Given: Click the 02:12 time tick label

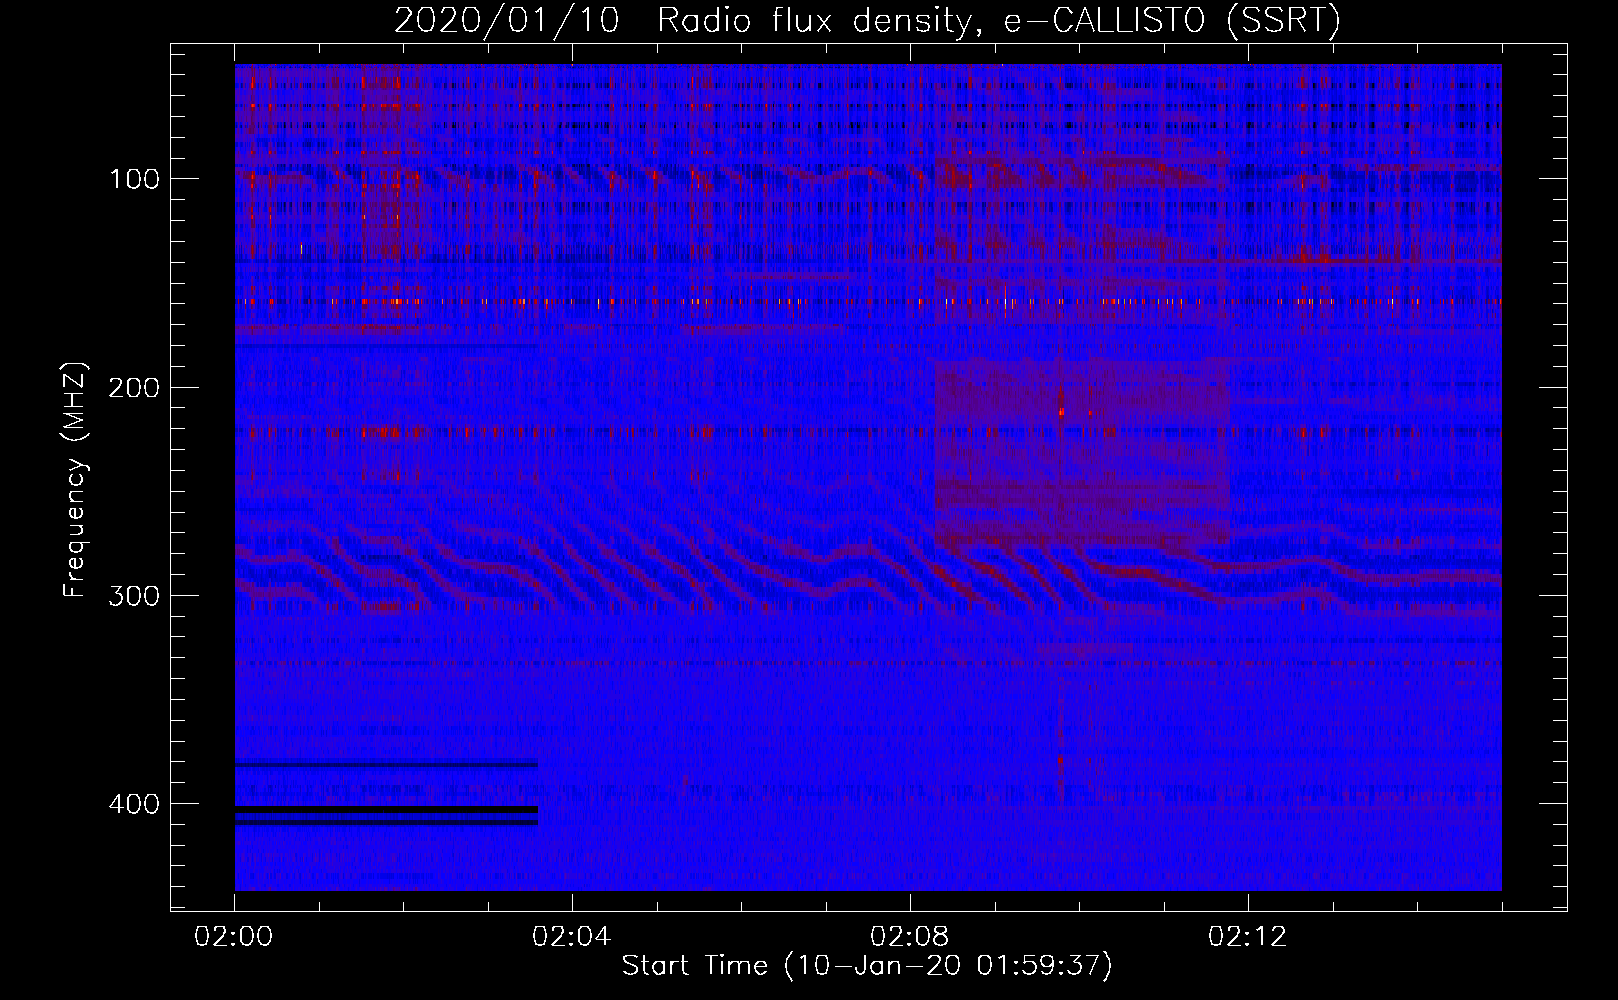Looking at the screenshot, I should pyautogui.click(x=1248, y=936).
